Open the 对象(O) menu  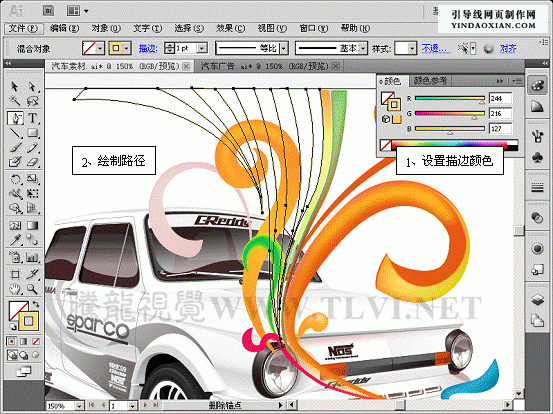pyautogui.click(x=106, y=29)
